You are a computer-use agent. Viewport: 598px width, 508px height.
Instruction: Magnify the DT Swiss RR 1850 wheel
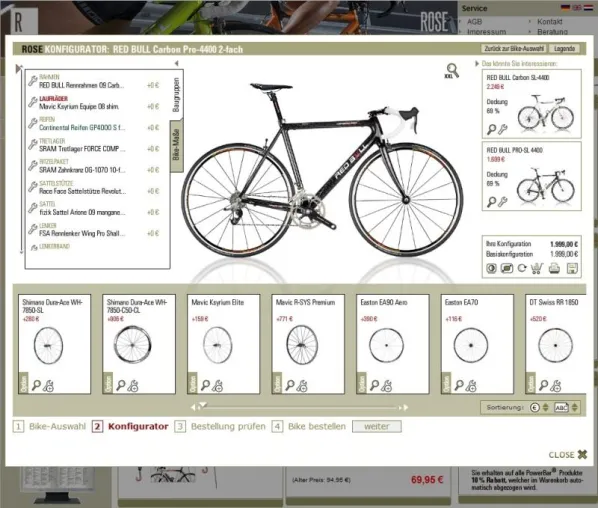[544, 386]
